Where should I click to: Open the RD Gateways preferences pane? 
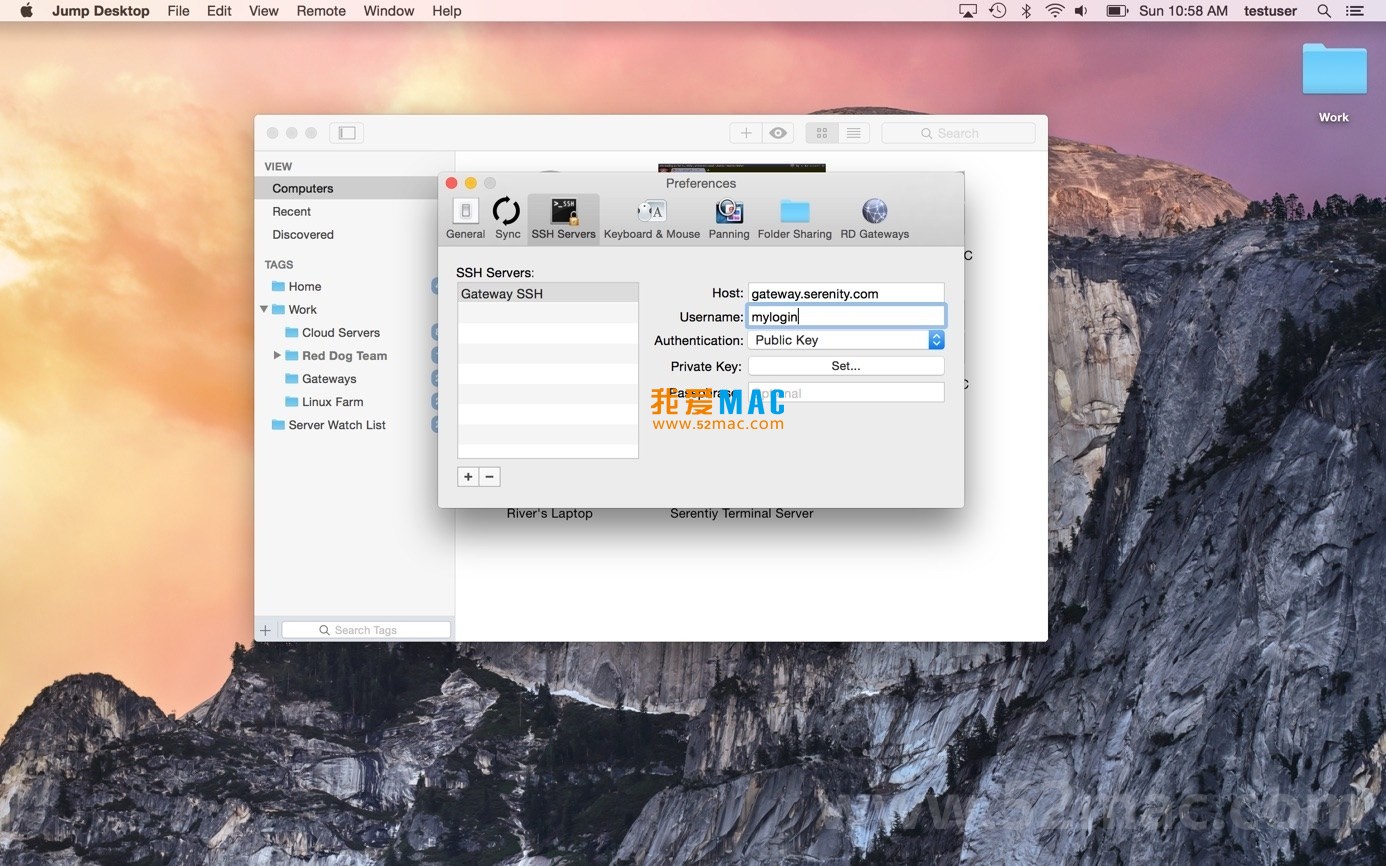(874, 218)
